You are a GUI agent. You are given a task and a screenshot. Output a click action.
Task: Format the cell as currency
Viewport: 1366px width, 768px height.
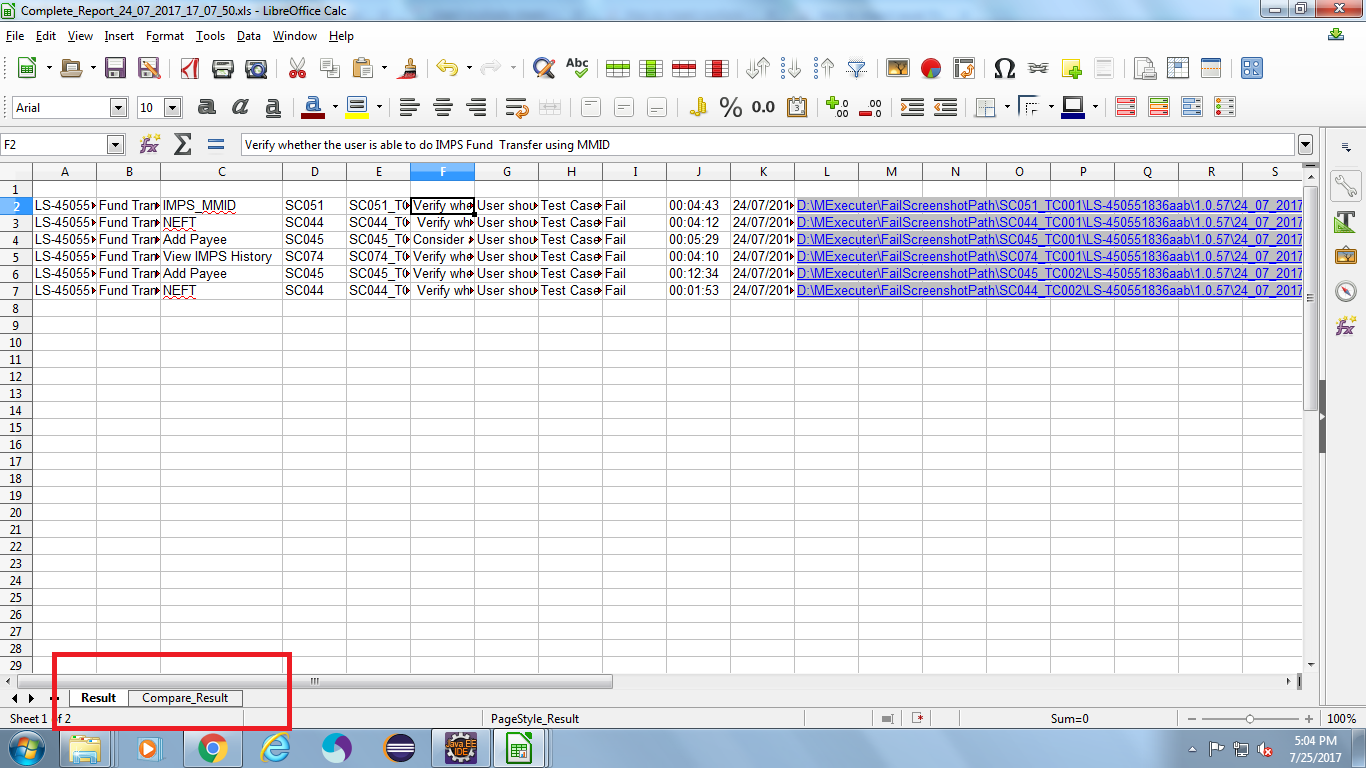(699, 107)
